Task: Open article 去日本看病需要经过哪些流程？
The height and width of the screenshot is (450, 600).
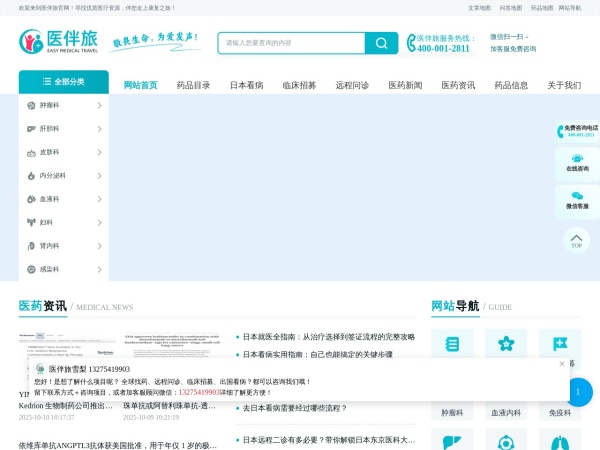Action: coord(295,408)
